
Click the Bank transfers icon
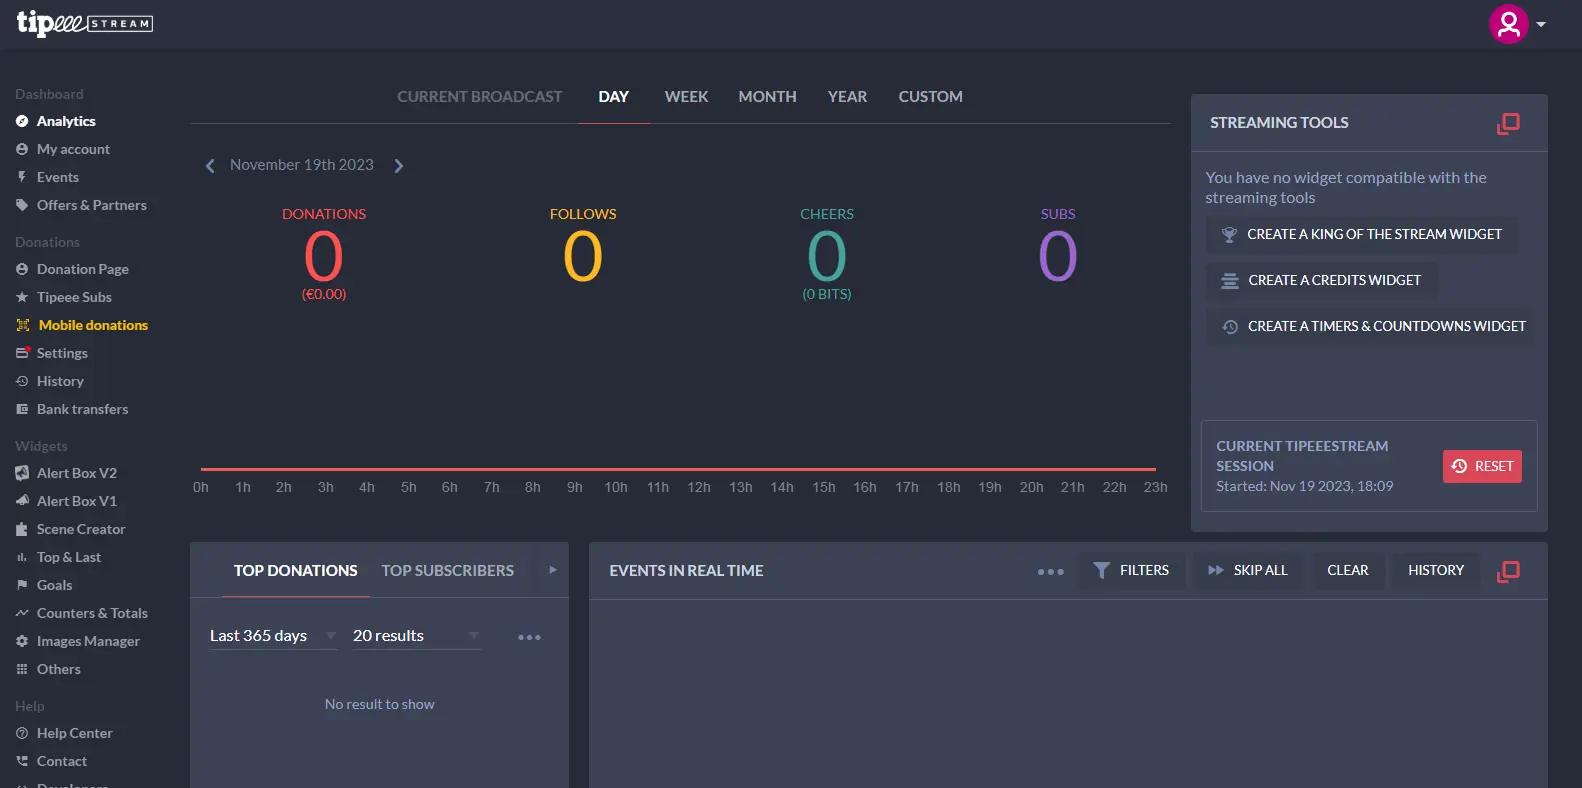tap(22, 409)
